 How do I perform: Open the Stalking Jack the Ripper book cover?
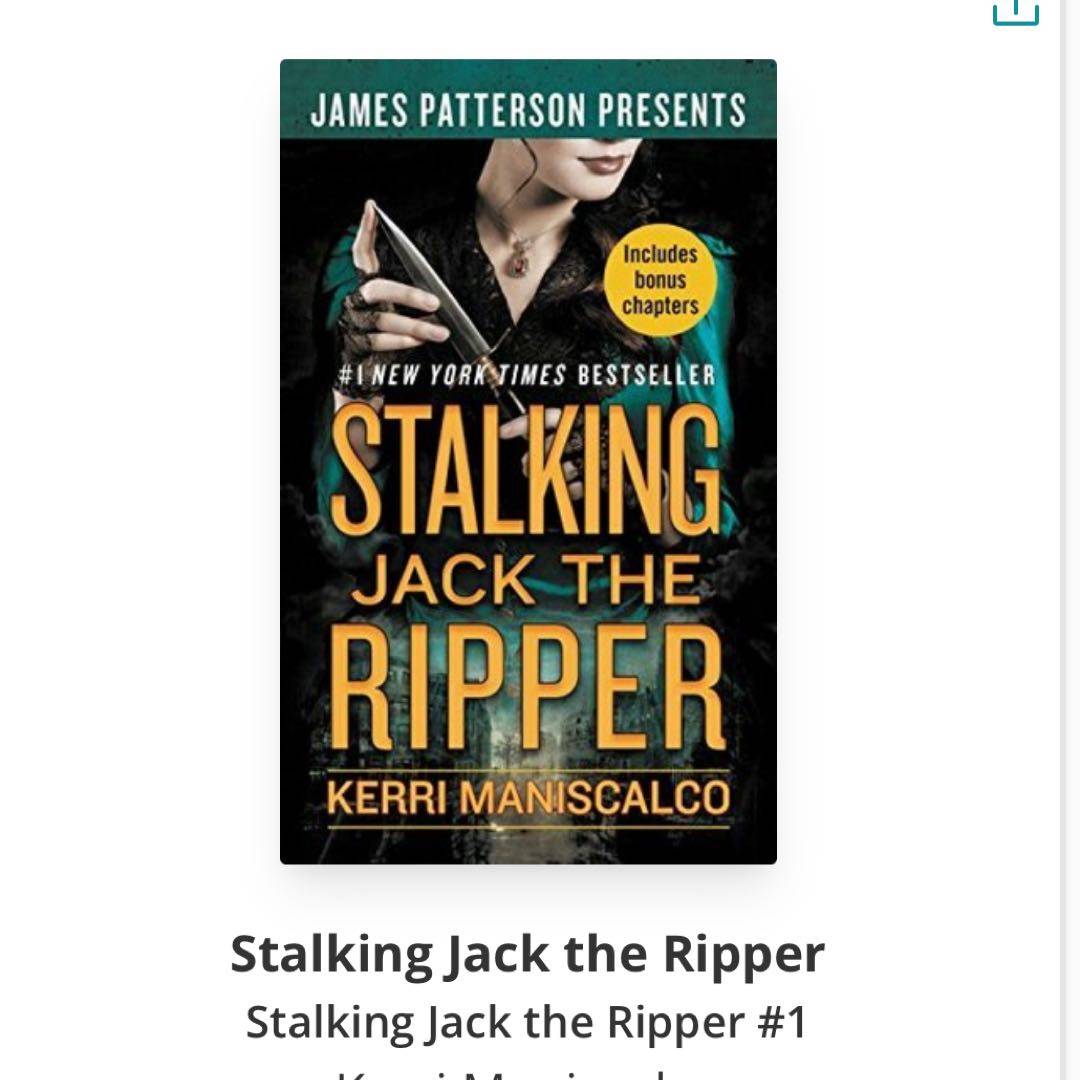pos(528,461)
